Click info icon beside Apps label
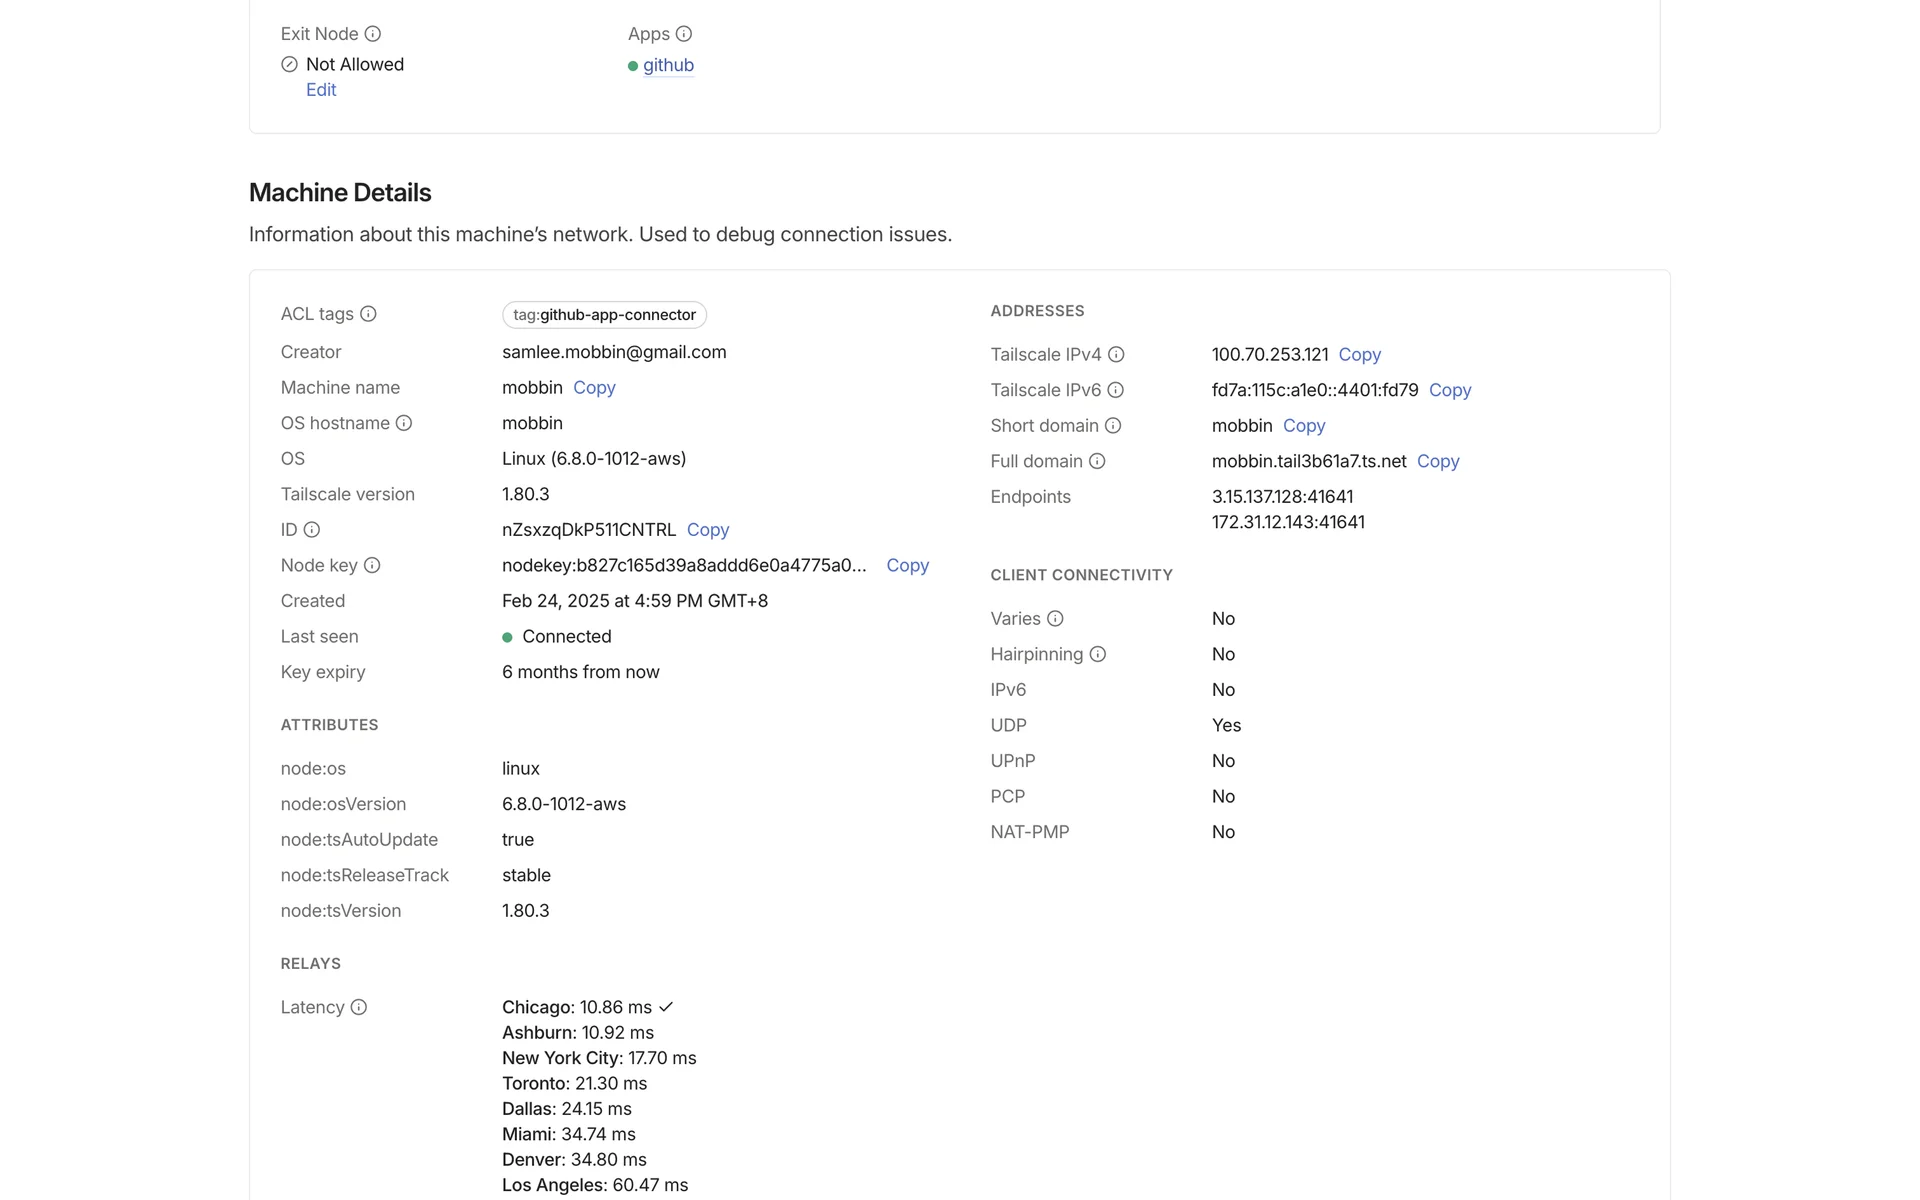This screenshot has height=1200, width=1920. [x=684, y=34]
